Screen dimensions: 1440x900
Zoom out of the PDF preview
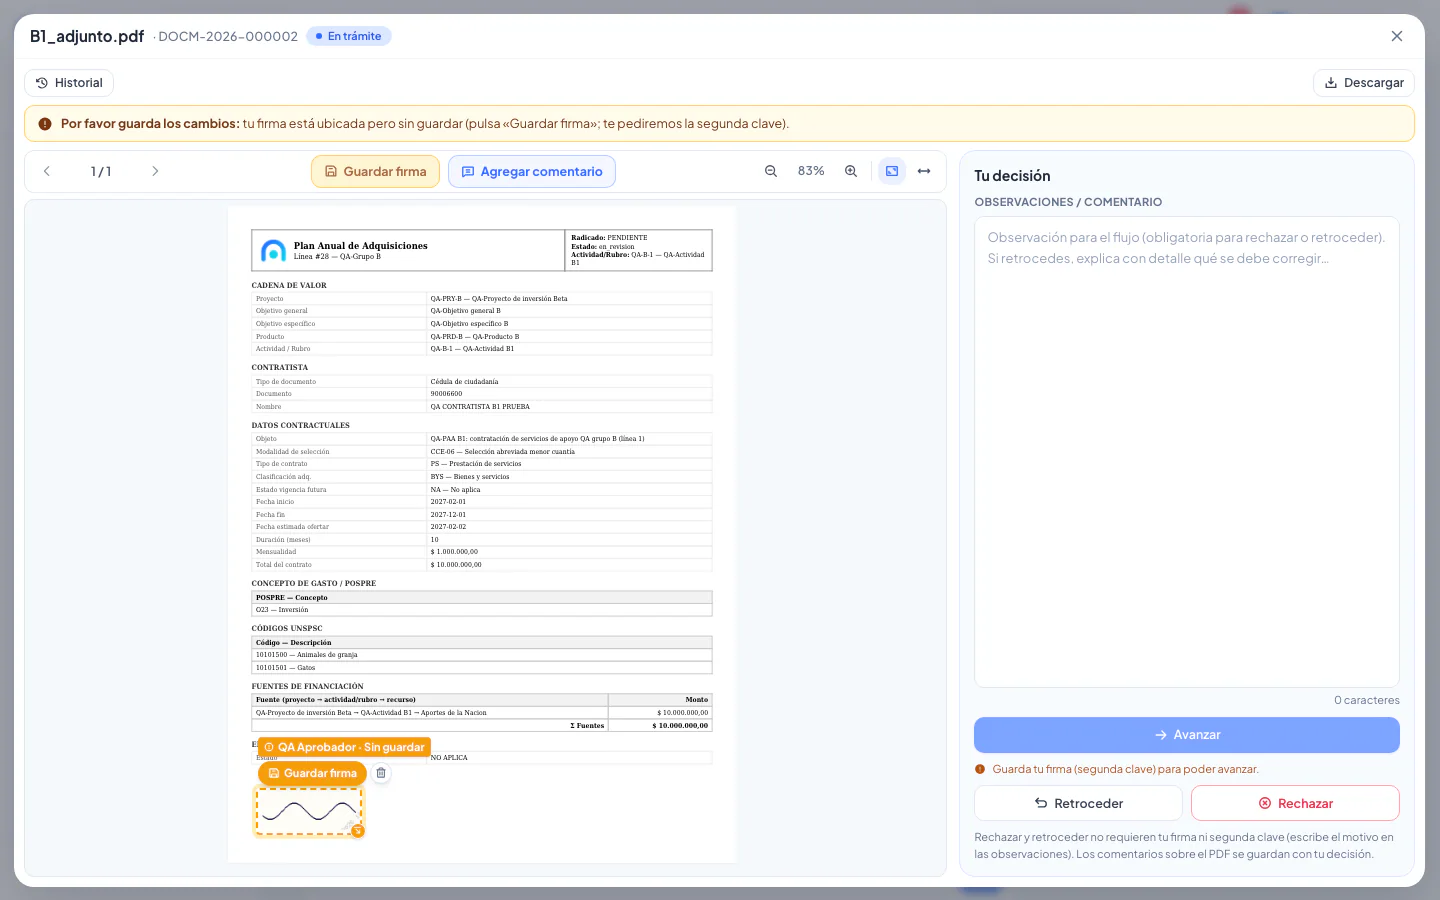pos(771,171)
